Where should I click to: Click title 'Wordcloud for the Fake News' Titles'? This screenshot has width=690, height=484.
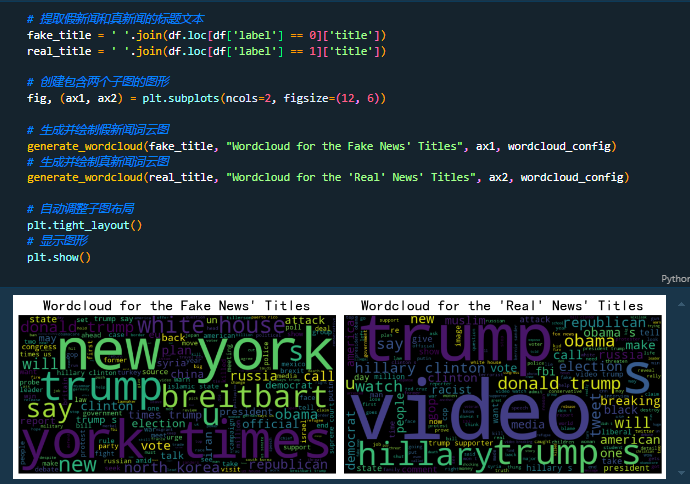[x=176, y=306]
